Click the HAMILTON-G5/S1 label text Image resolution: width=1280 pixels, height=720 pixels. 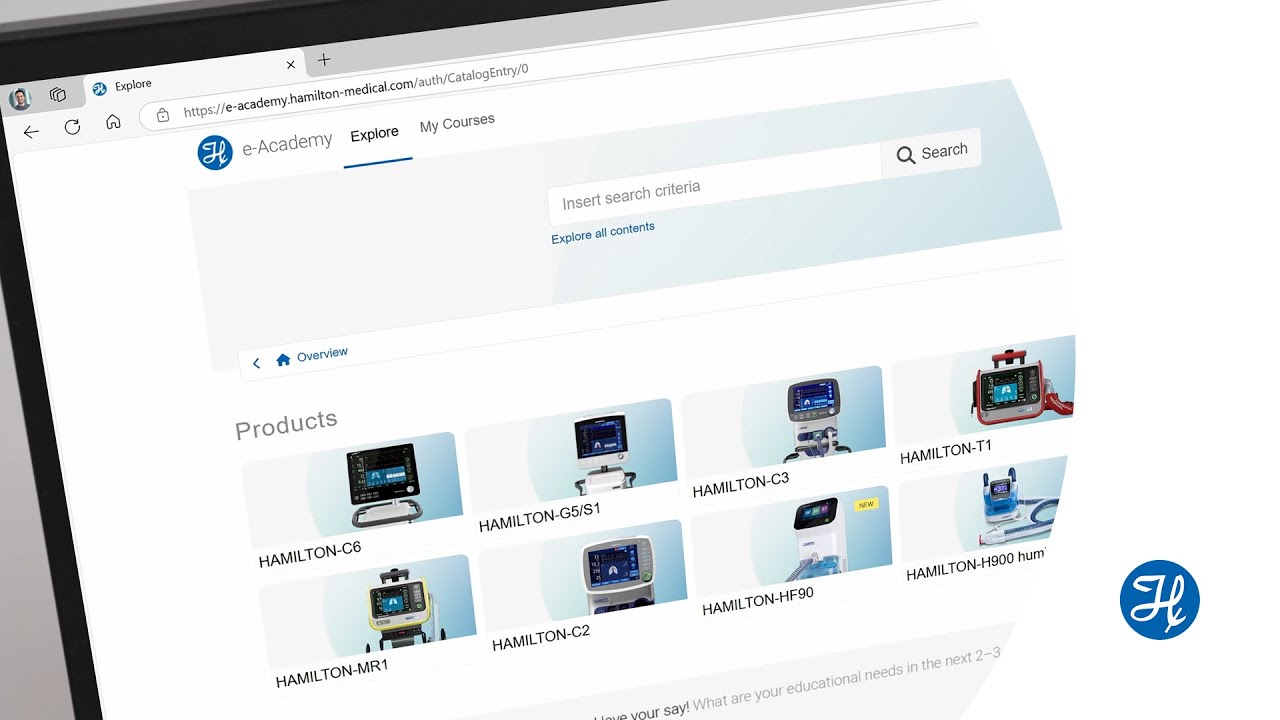pos(540,517)
